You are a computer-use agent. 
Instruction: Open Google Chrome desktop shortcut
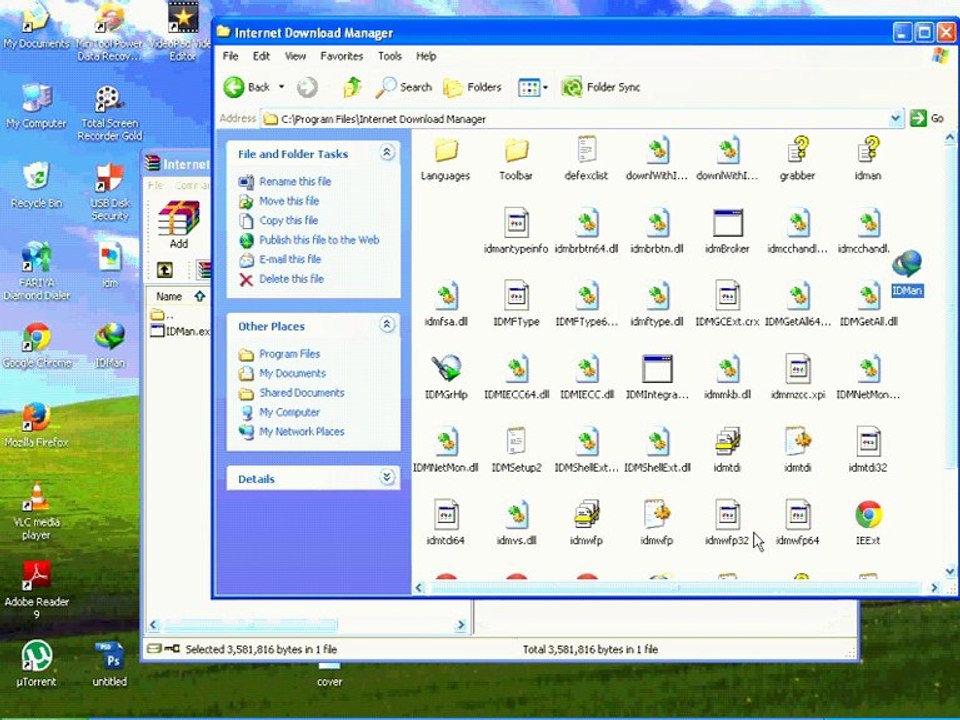pyautogui.click(x=37, y=346)
